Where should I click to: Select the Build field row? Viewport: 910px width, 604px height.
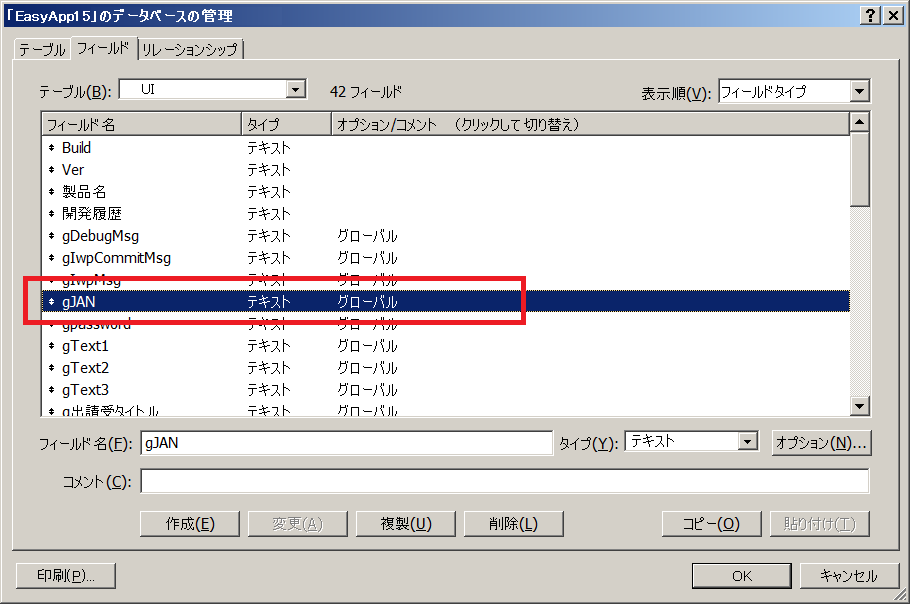(446, 148)
